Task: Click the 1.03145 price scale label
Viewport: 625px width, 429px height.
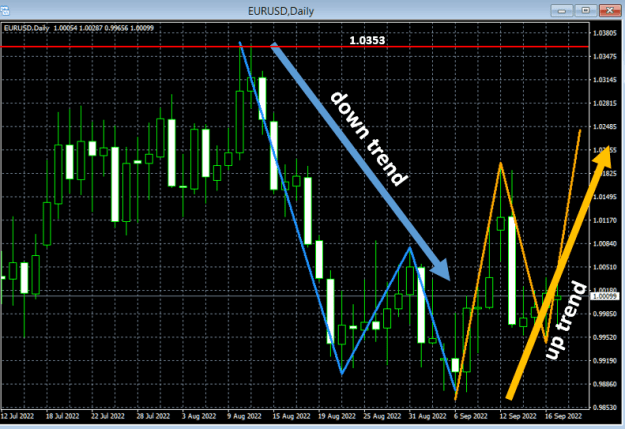Action: pyautogui.click(x=605, y=80)
